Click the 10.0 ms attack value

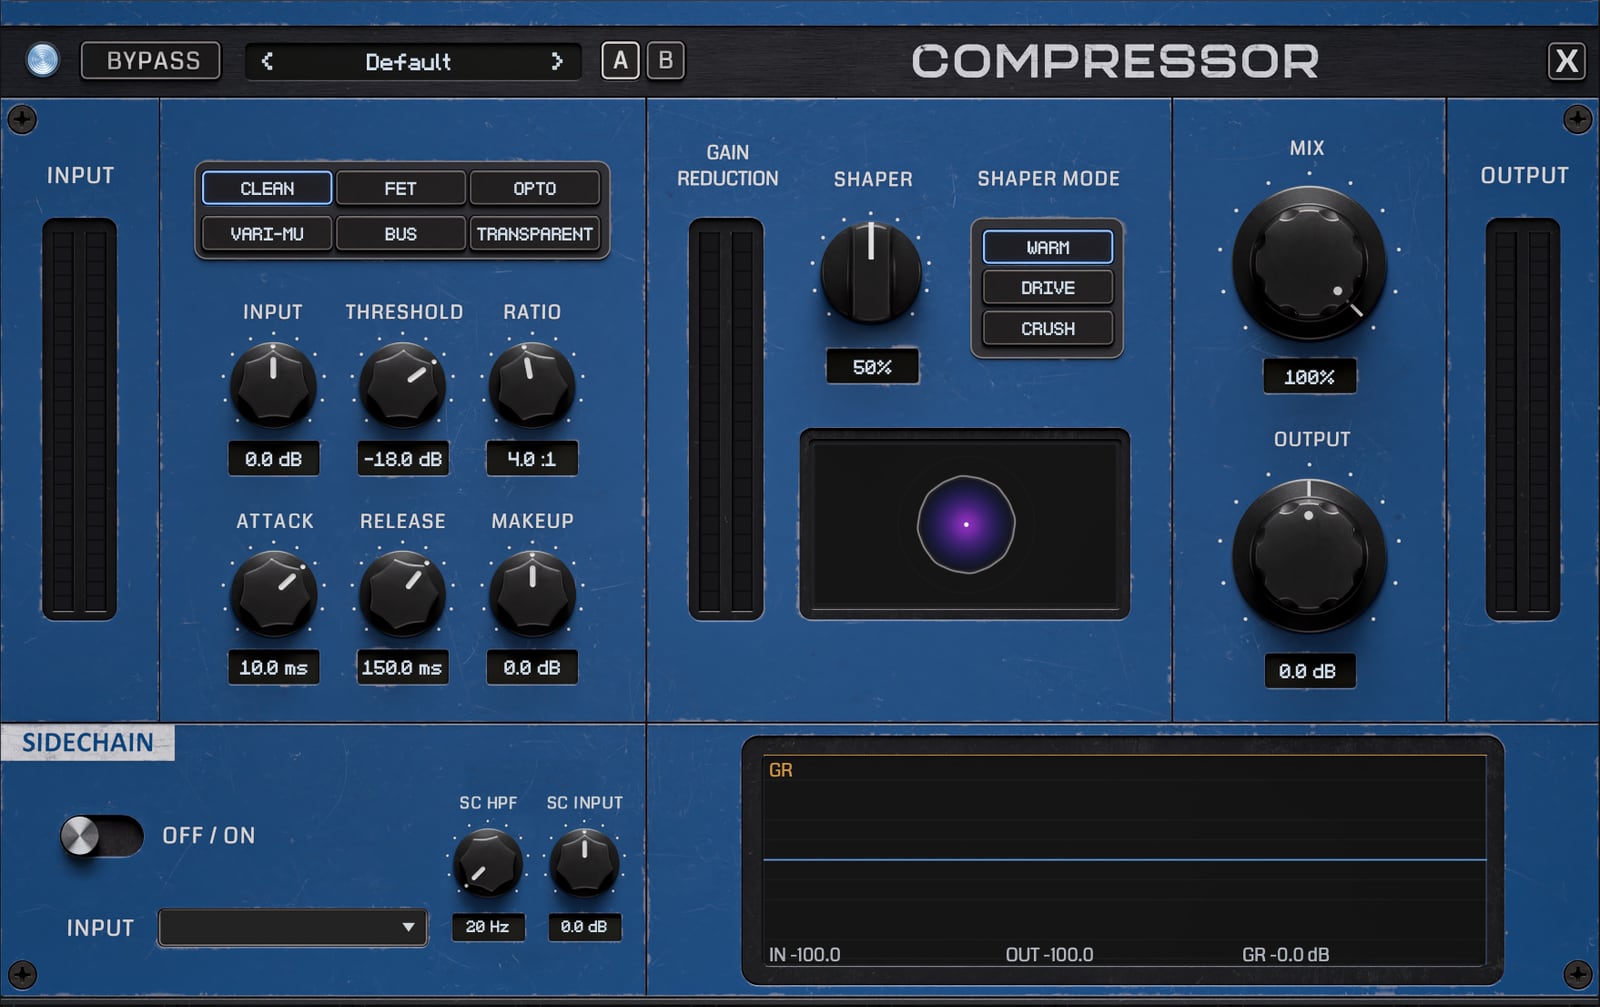(x=273, y=667)
